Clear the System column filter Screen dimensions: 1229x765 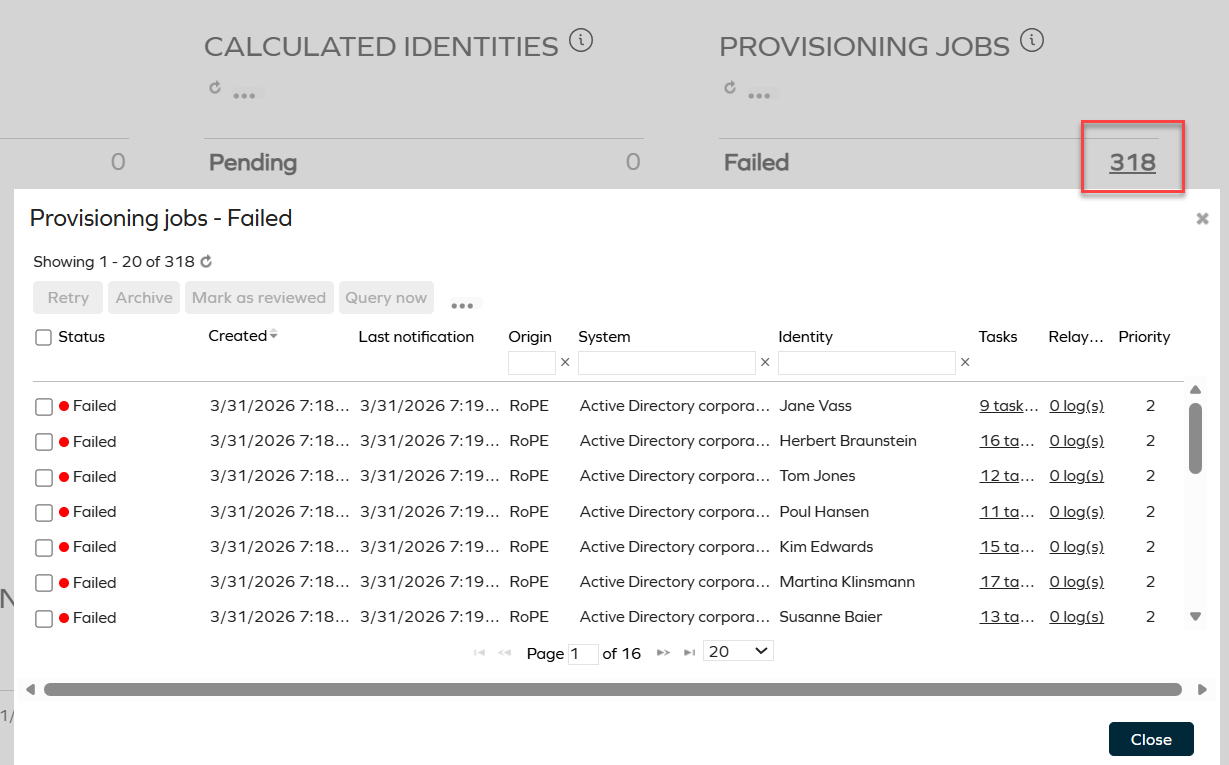coord(765,362)
